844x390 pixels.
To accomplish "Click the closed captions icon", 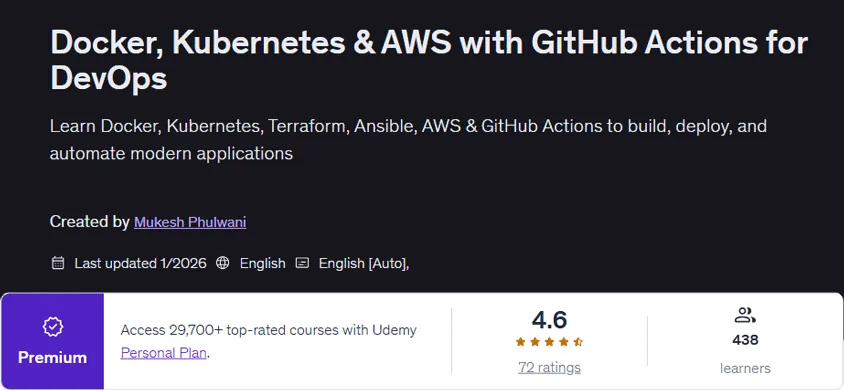I will (303, 263).
